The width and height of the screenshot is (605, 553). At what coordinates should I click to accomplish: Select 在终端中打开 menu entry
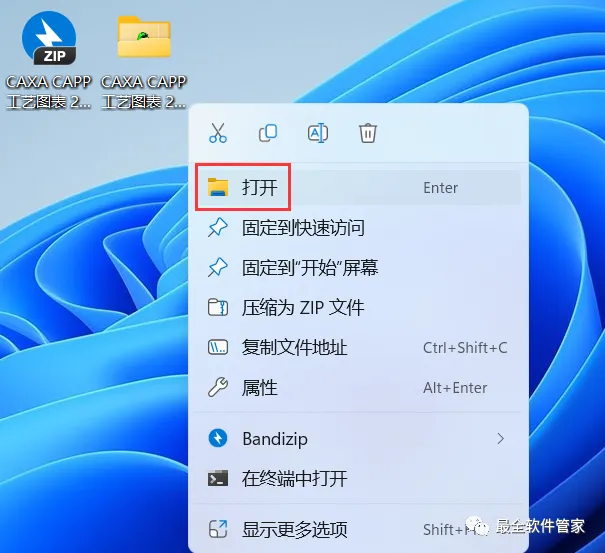[x=358, y=479]
